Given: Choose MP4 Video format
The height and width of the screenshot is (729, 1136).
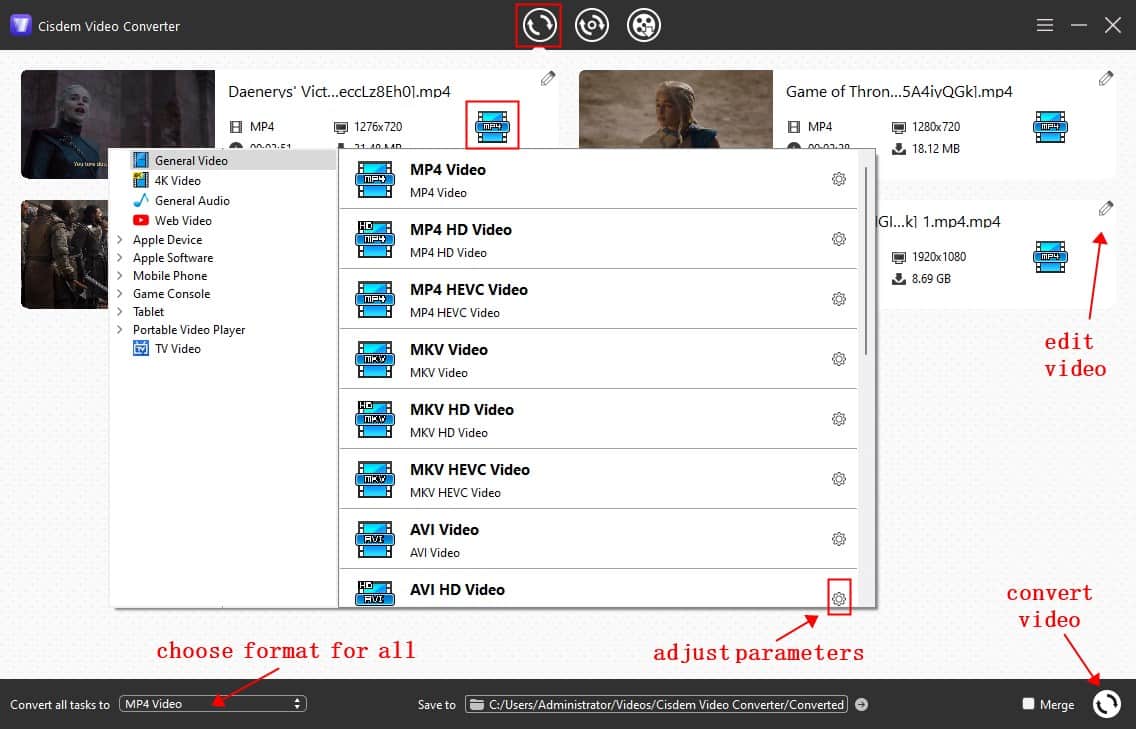Looking at the screenshot, I should coord(598,179).
